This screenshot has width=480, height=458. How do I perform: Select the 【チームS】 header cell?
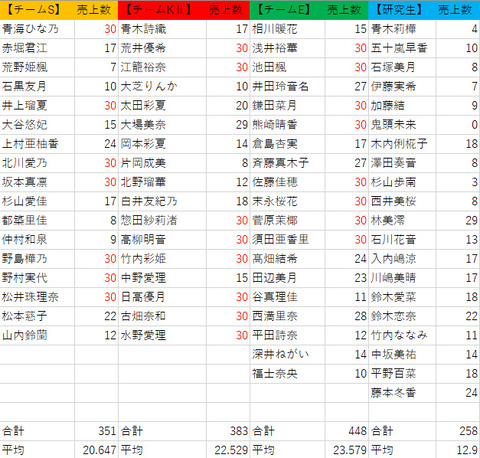[x=37, y=10]
